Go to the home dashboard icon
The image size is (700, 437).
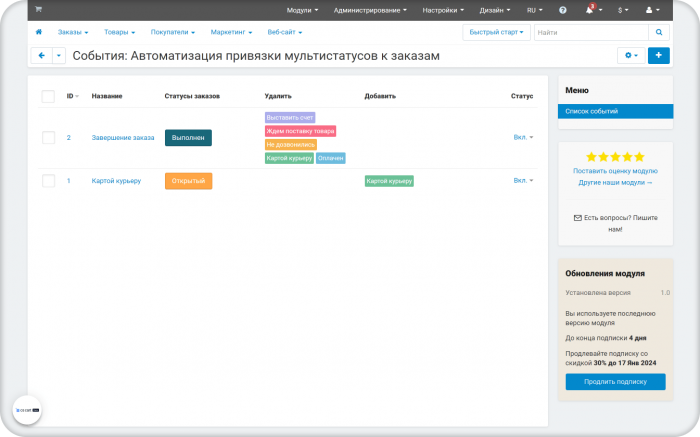[x=39, y=32]
